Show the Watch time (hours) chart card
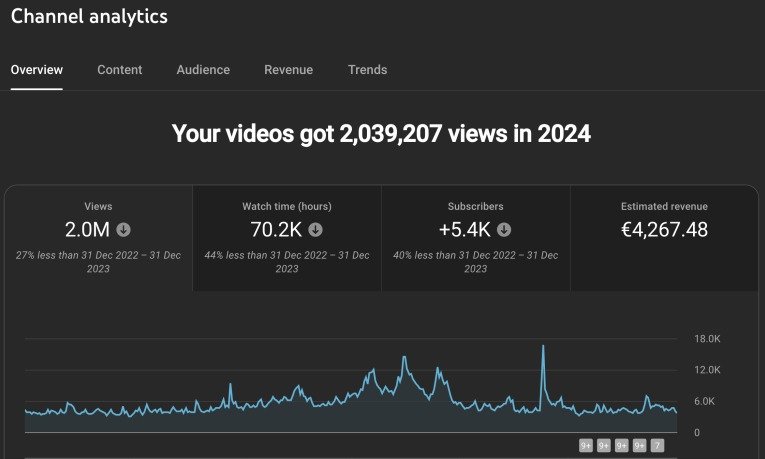 point(287,238)
